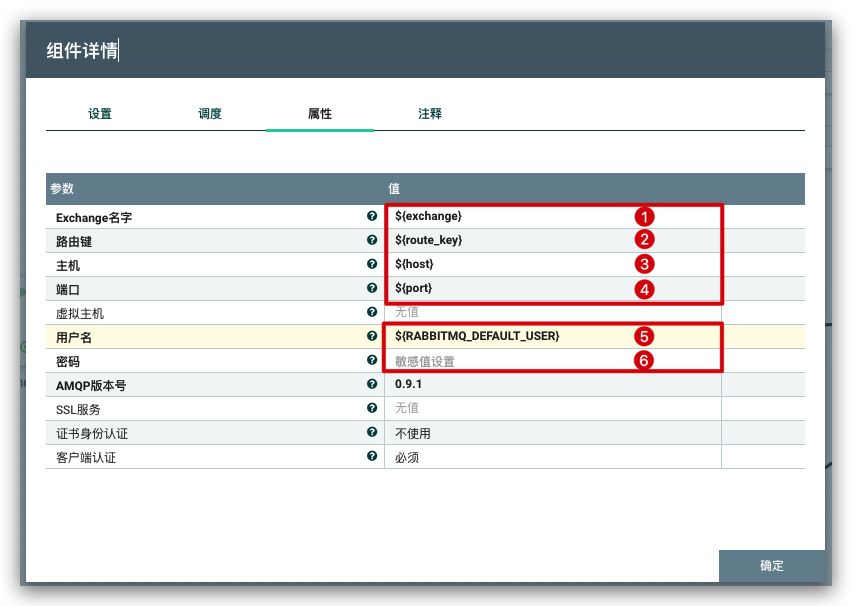Click help icon beside Exchange名字
The image size is (852, 606).
(x=372, y=216)
